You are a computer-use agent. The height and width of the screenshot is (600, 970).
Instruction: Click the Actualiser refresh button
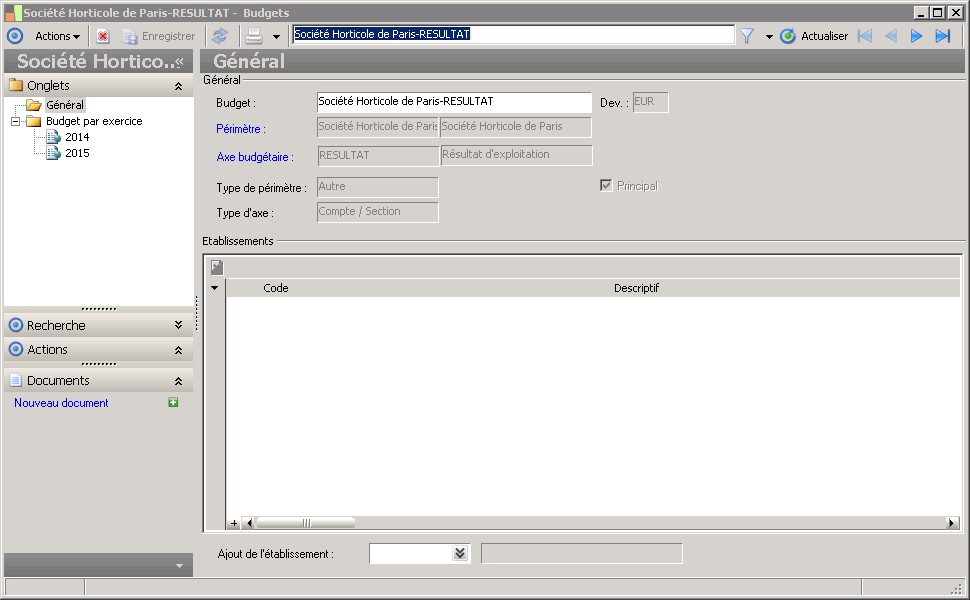(x=814, y=36)
